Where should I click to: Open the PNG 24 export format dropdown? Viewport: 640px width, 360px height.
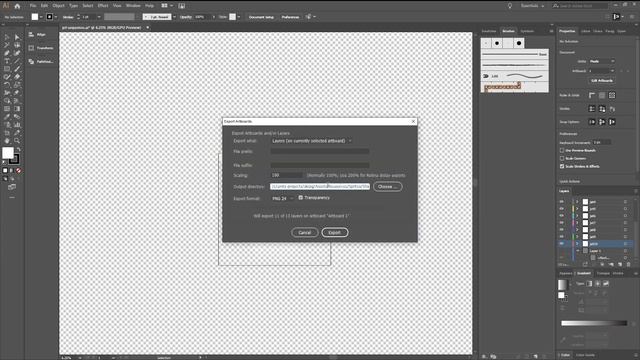[x=283, y=198]
